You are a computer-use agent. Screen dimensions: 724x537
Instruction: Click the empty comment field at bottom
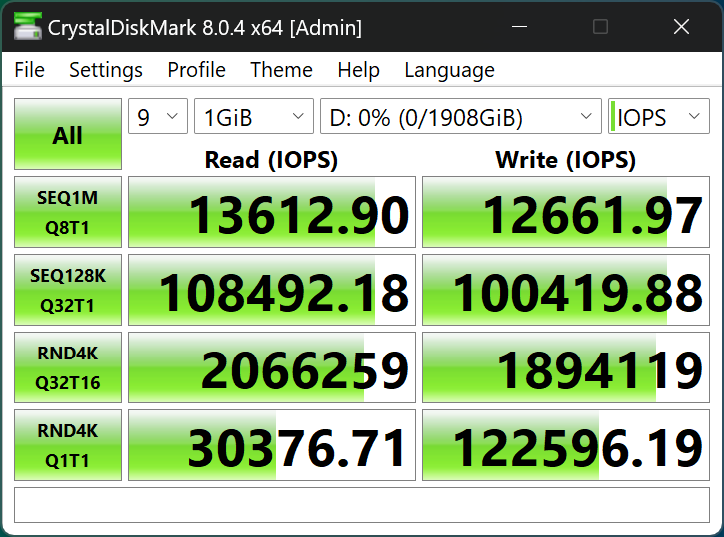coord(362,505)
